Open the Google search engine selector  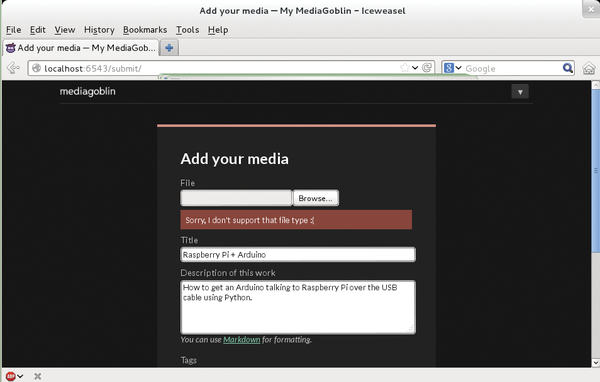(452, 68)
